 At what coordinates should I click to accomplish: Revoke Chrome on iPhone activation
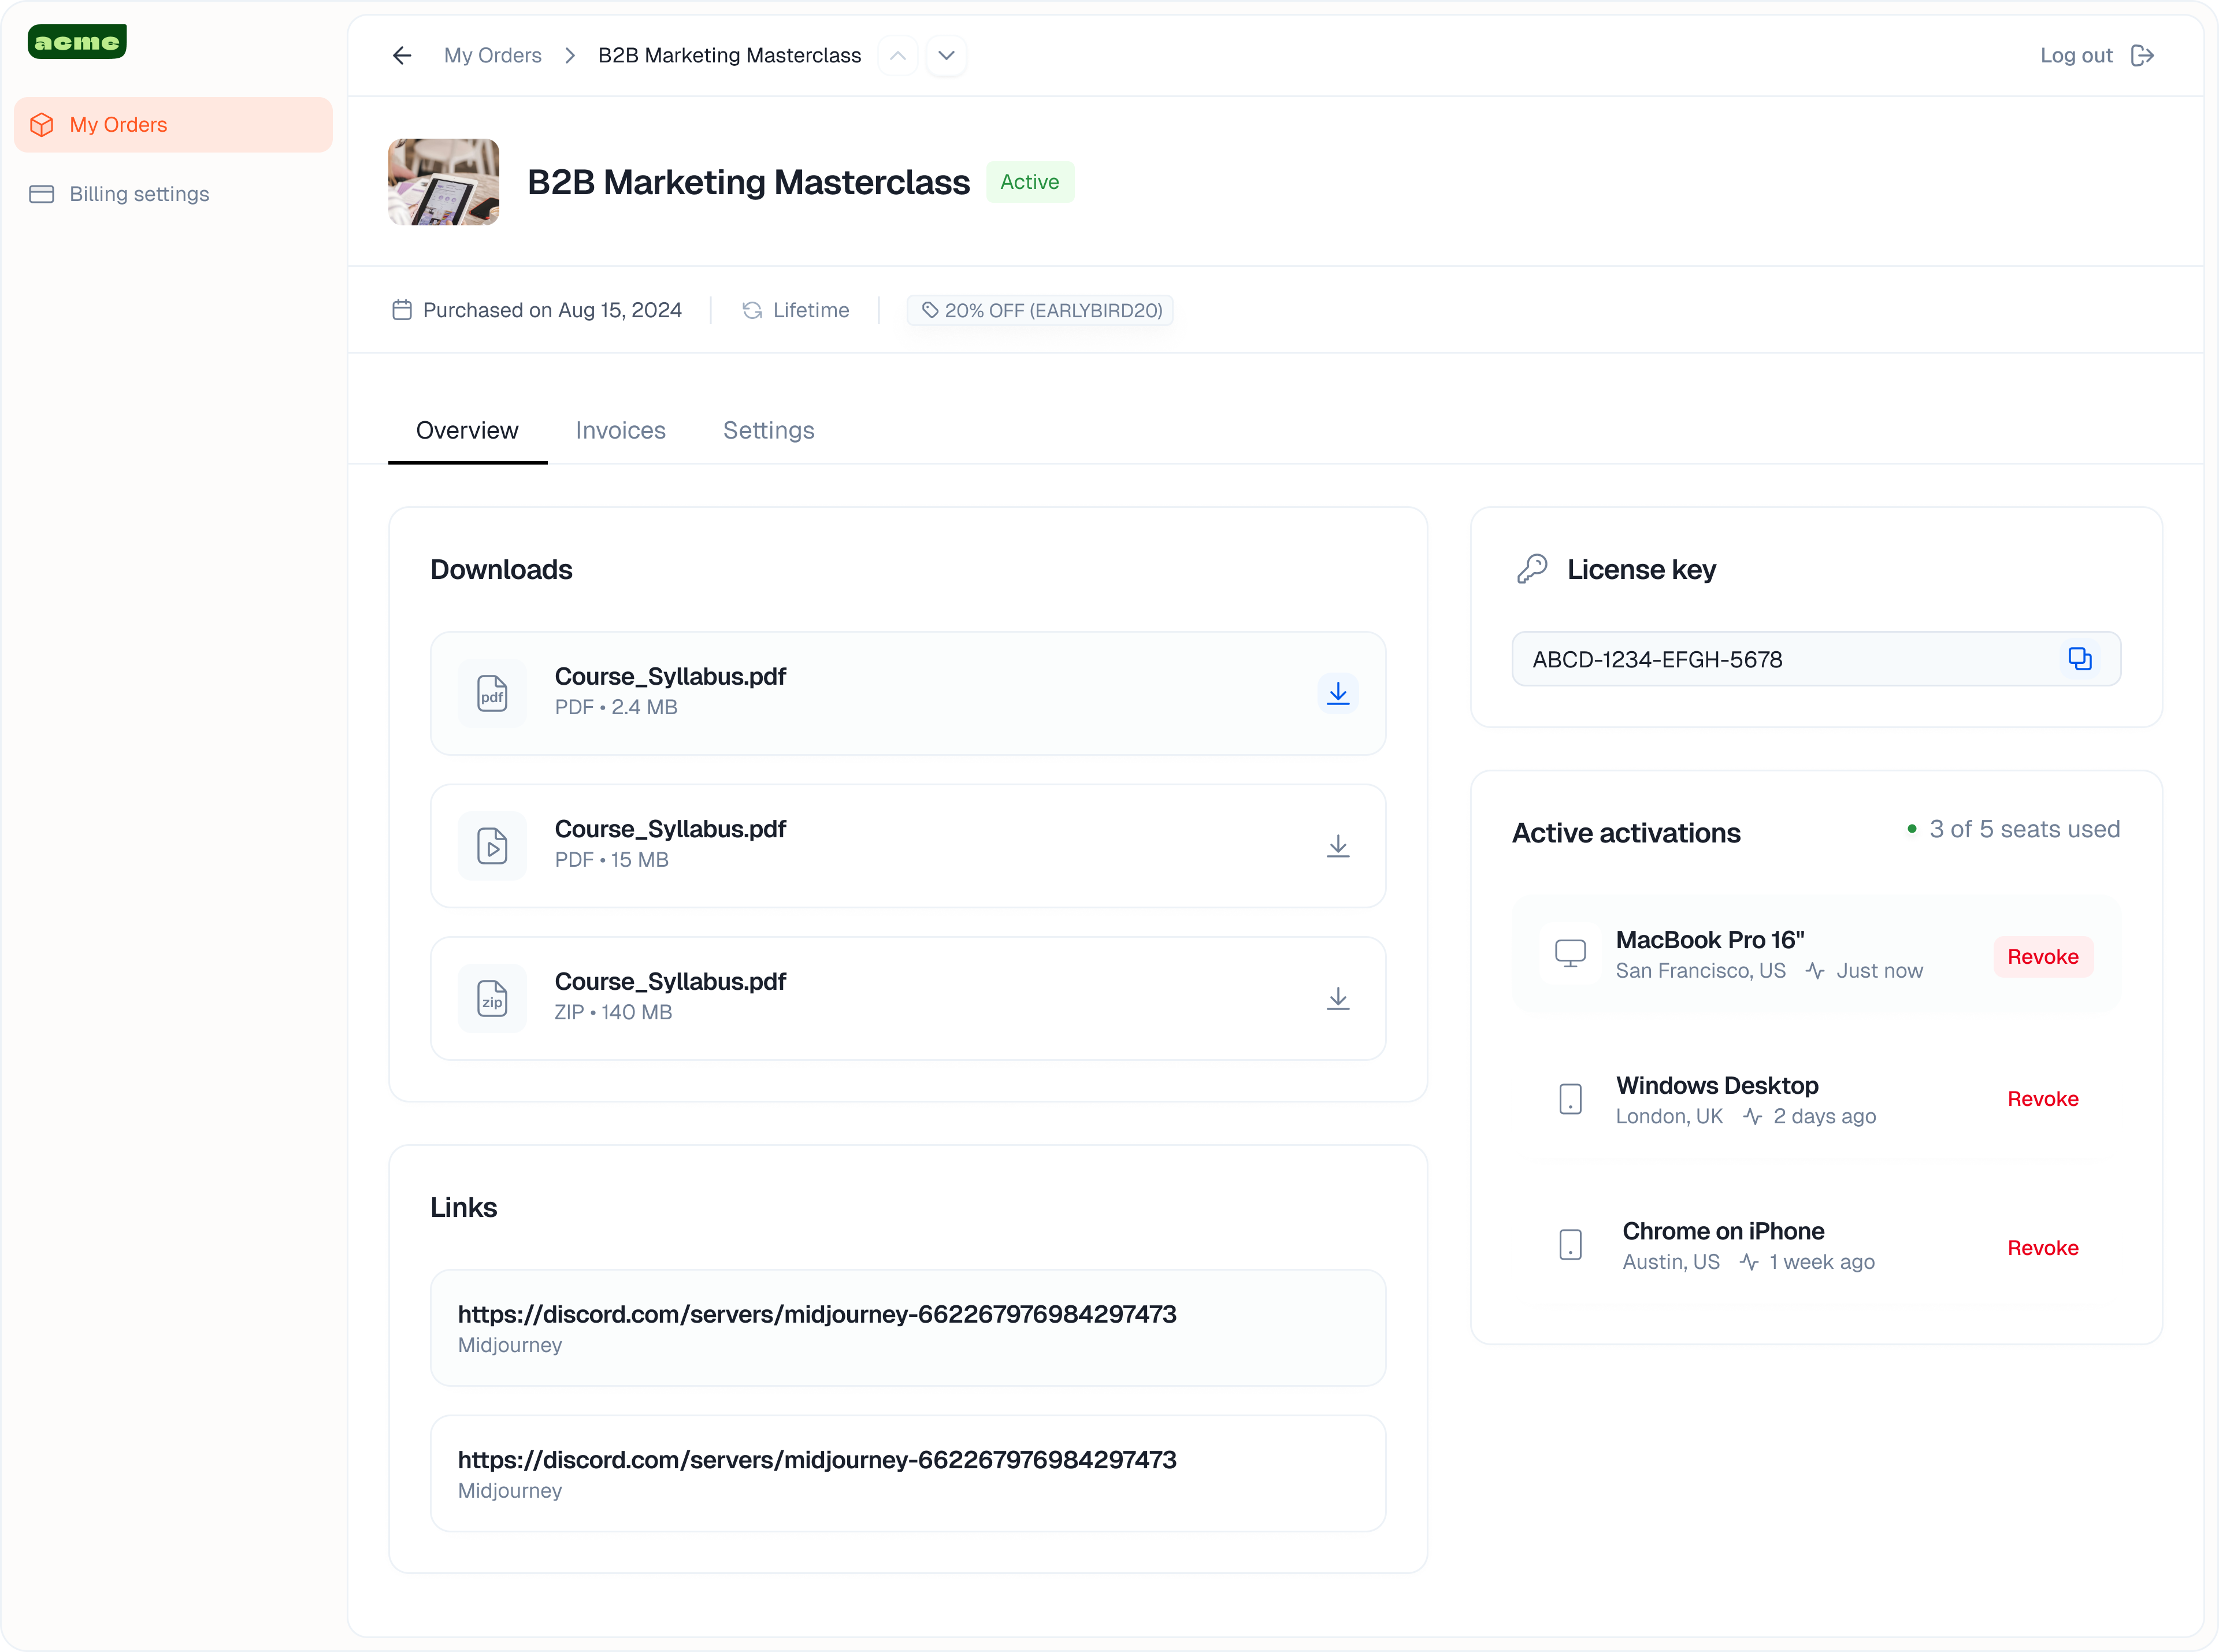tap(2042, 1248)
